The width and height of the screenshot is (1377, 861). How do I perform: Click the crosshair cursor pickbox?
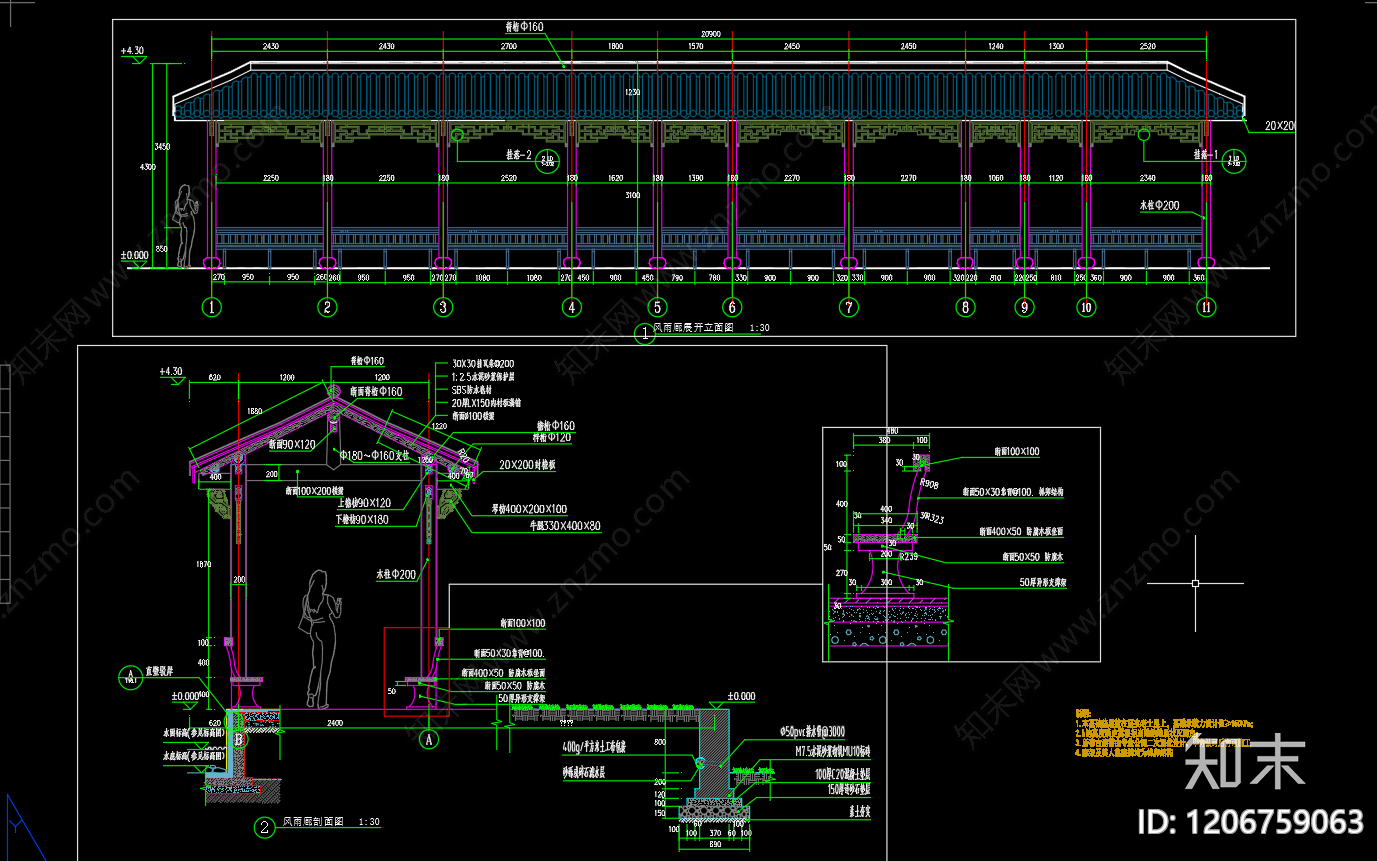coord(1195,582)
